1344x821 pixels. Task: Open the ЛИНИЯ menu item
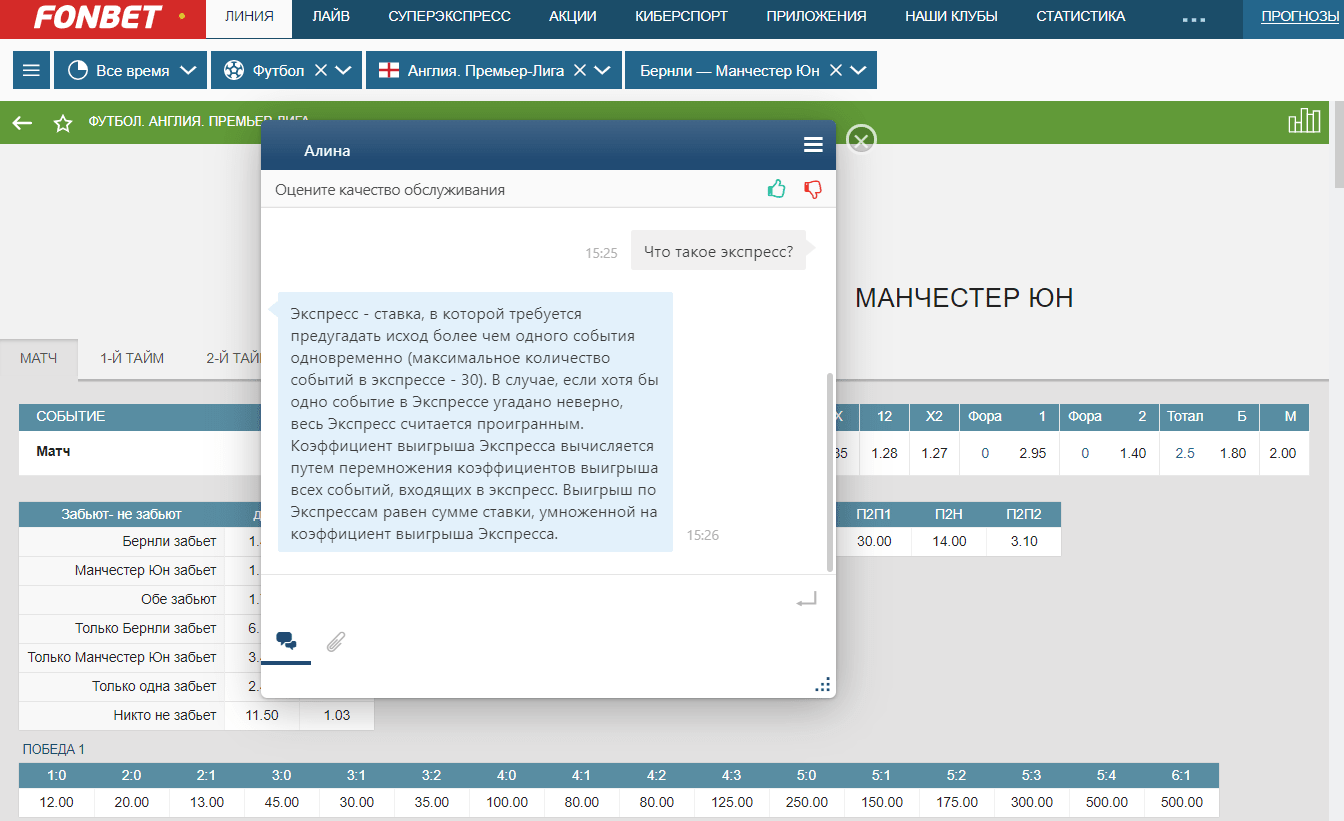point(249,17)
